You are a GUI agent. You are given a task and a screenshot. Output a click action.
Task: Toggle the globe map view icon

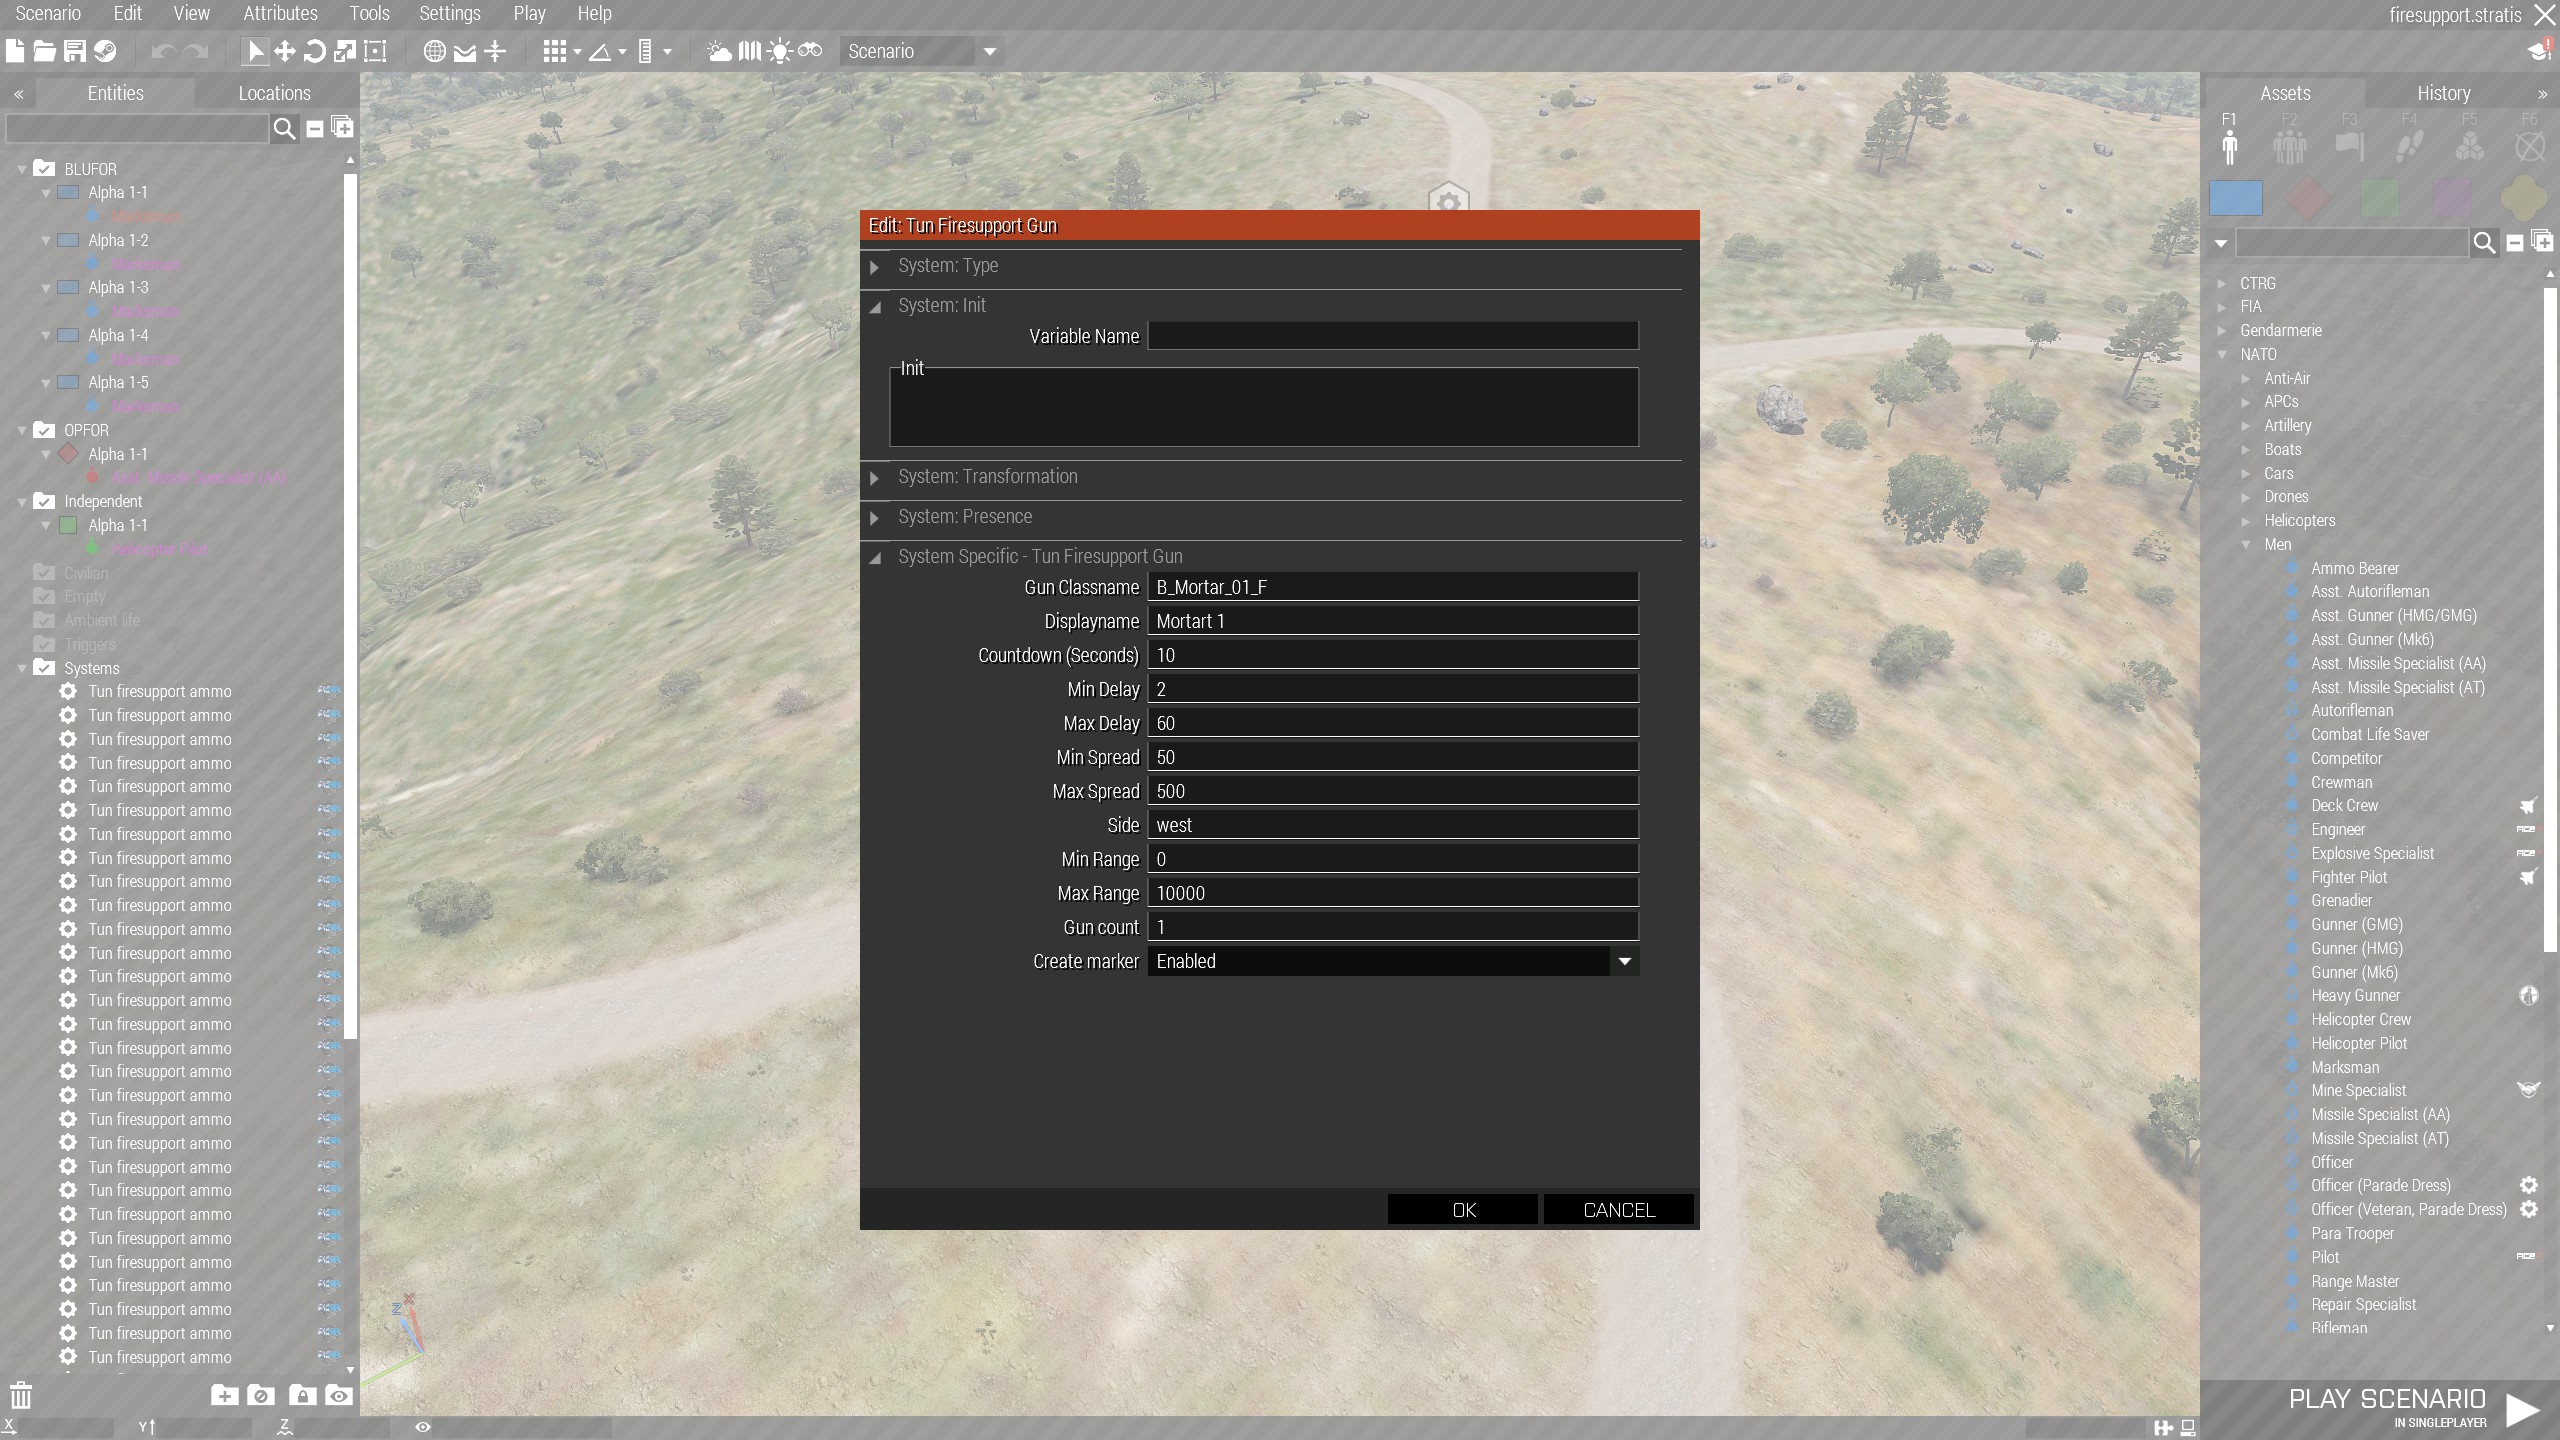click(434, 51)
